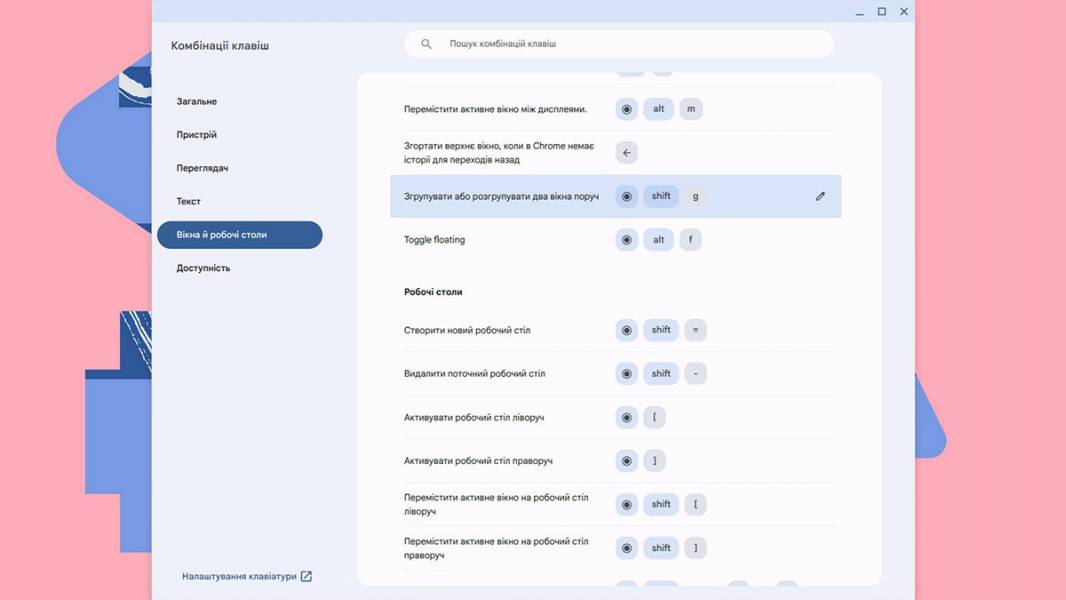Click '[' key in 'Активувати робочий стіл ліворуч' row
The height and width of the screenshot is (600, 1066).
pyautogui.click(x=654, y=417)
